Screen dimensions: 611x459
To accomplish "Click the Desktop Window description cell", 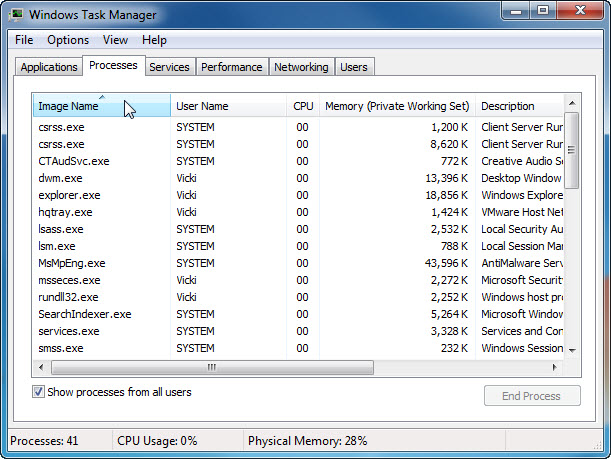I will tap(521, 178).
